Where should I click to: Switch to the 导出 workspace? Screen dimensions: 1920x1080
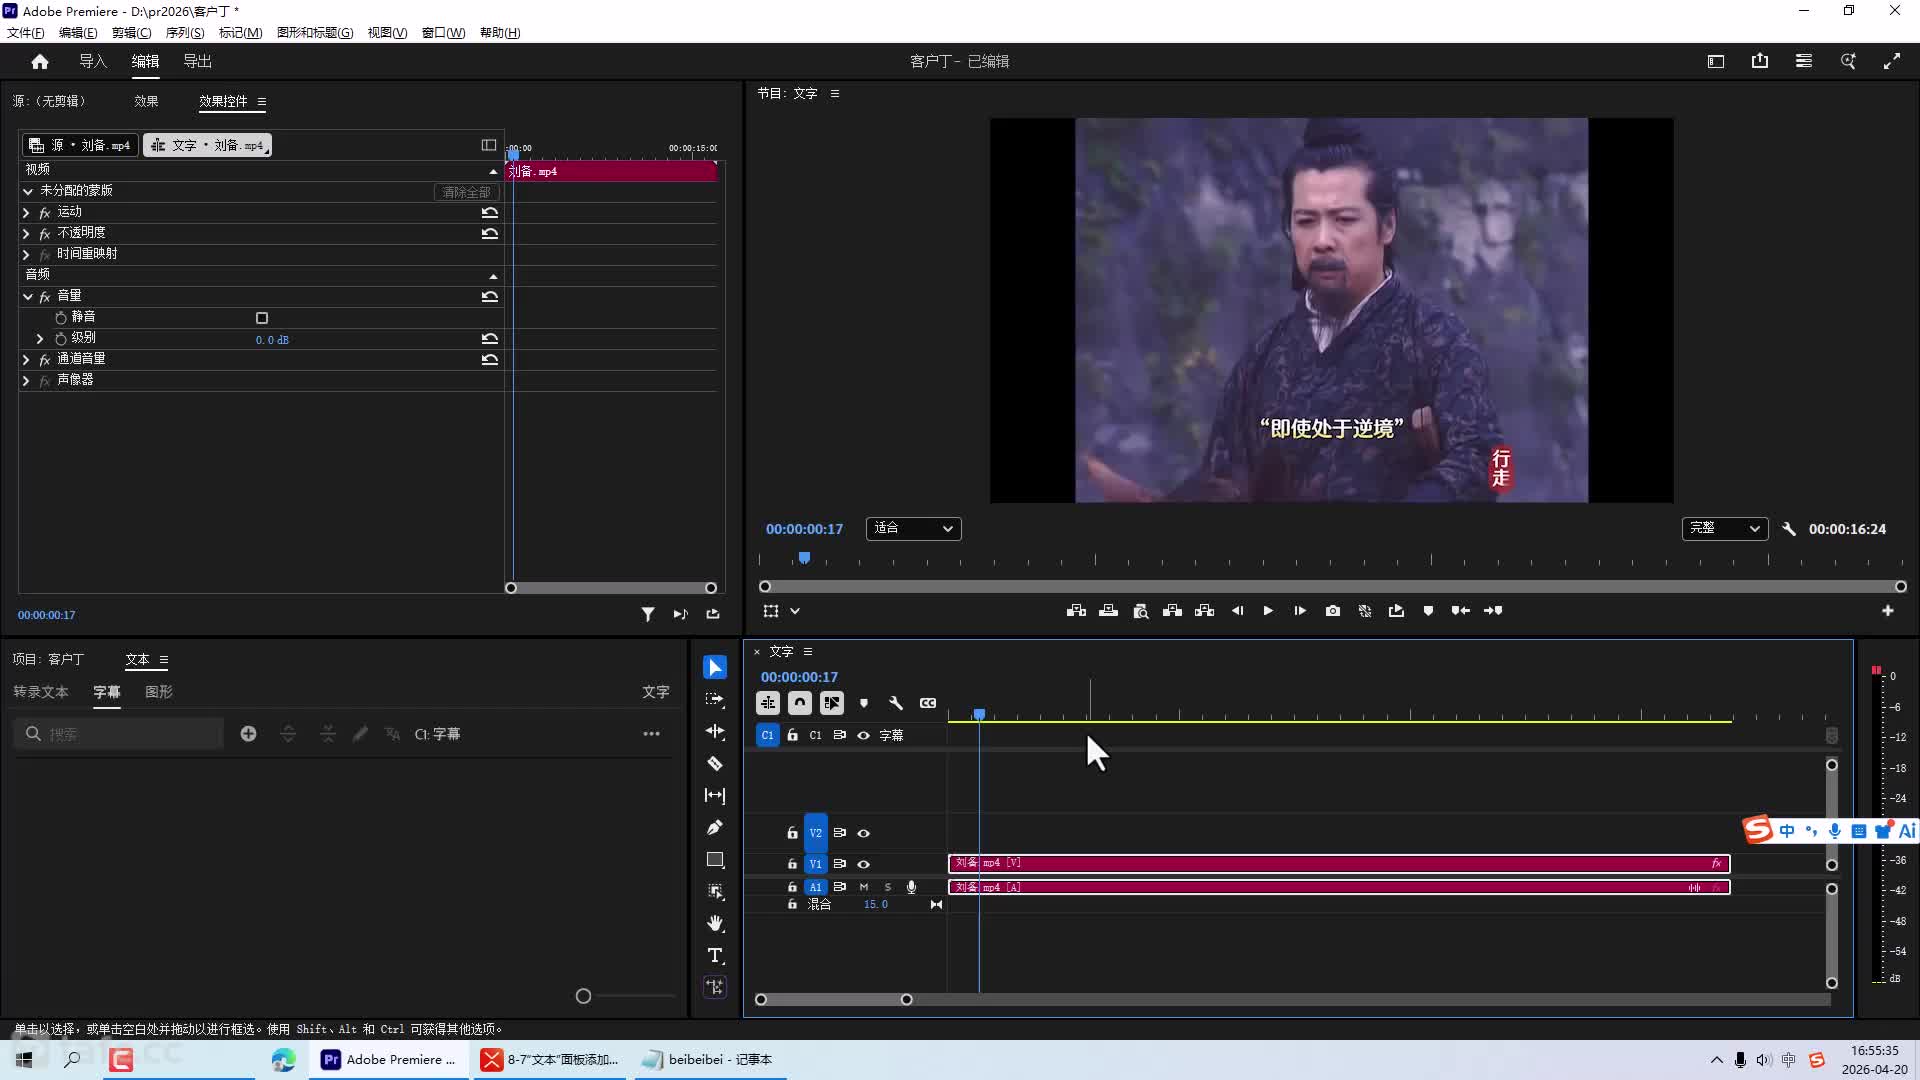(x=197, y=62)
